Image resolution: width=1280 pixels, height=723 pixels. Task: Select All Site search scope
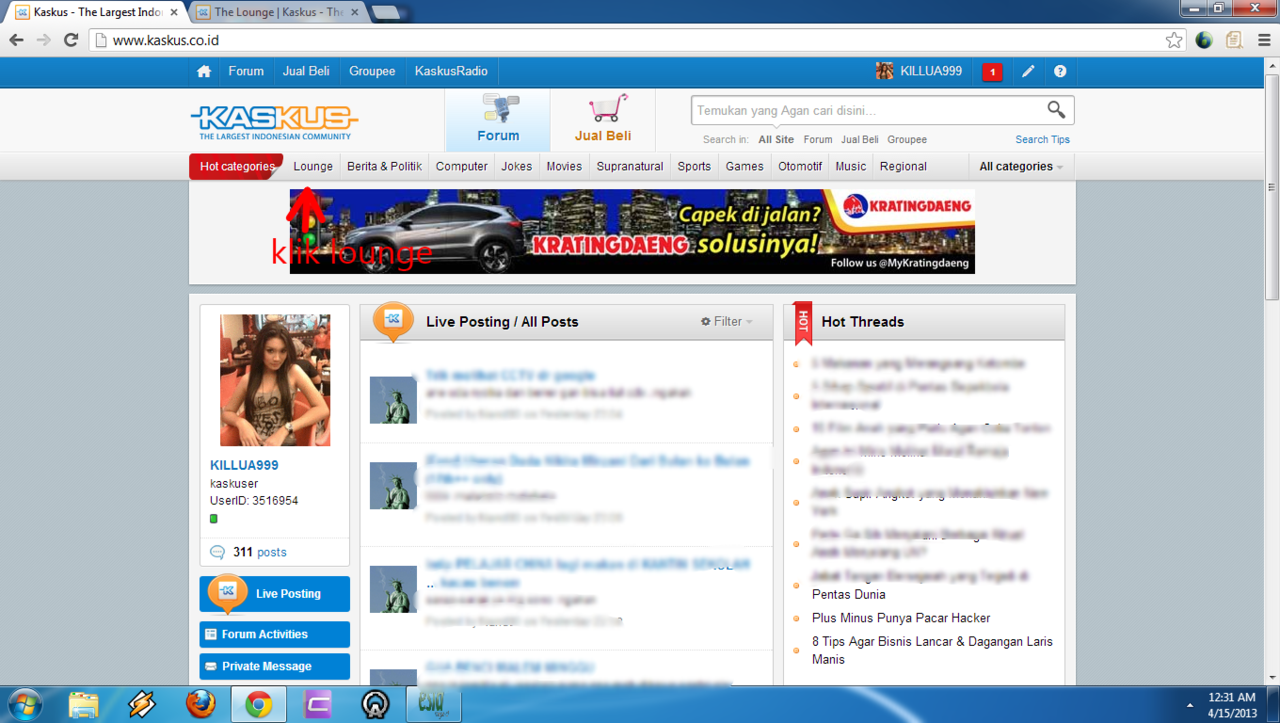pyautogui.click(x=776, y=140)
